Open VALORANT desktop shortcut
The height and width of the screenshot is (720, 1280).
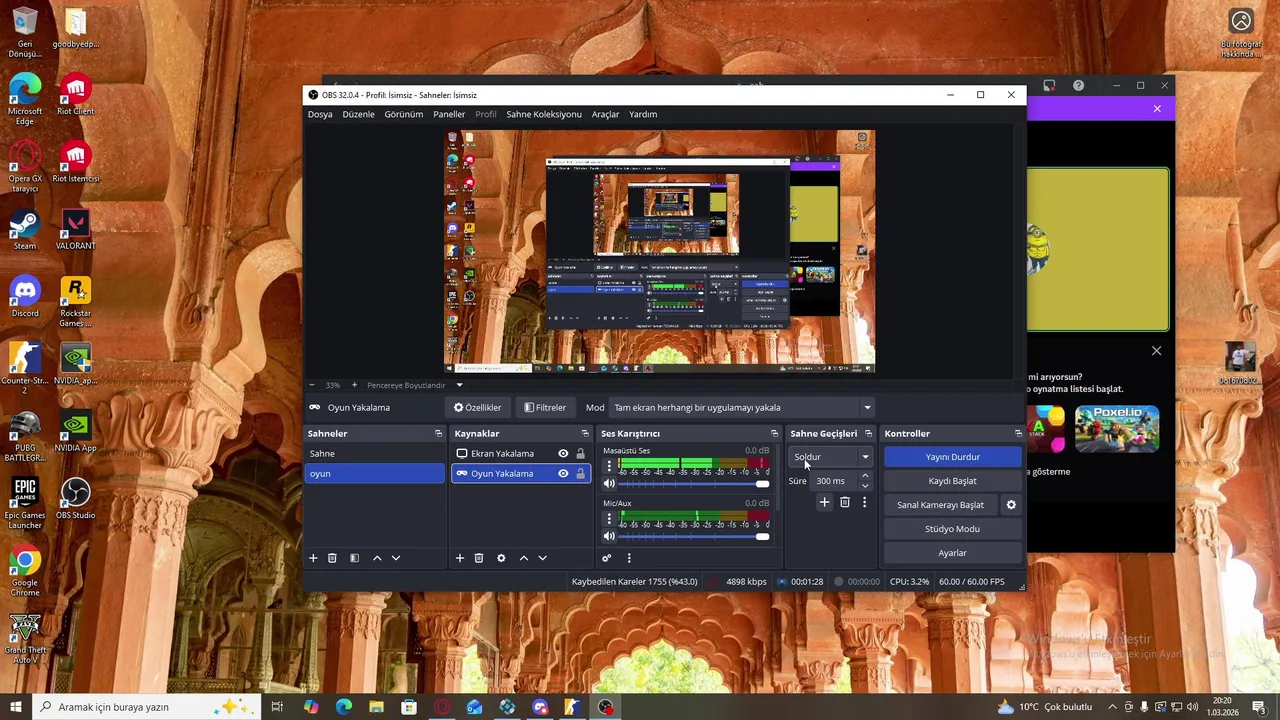(75, 230)
